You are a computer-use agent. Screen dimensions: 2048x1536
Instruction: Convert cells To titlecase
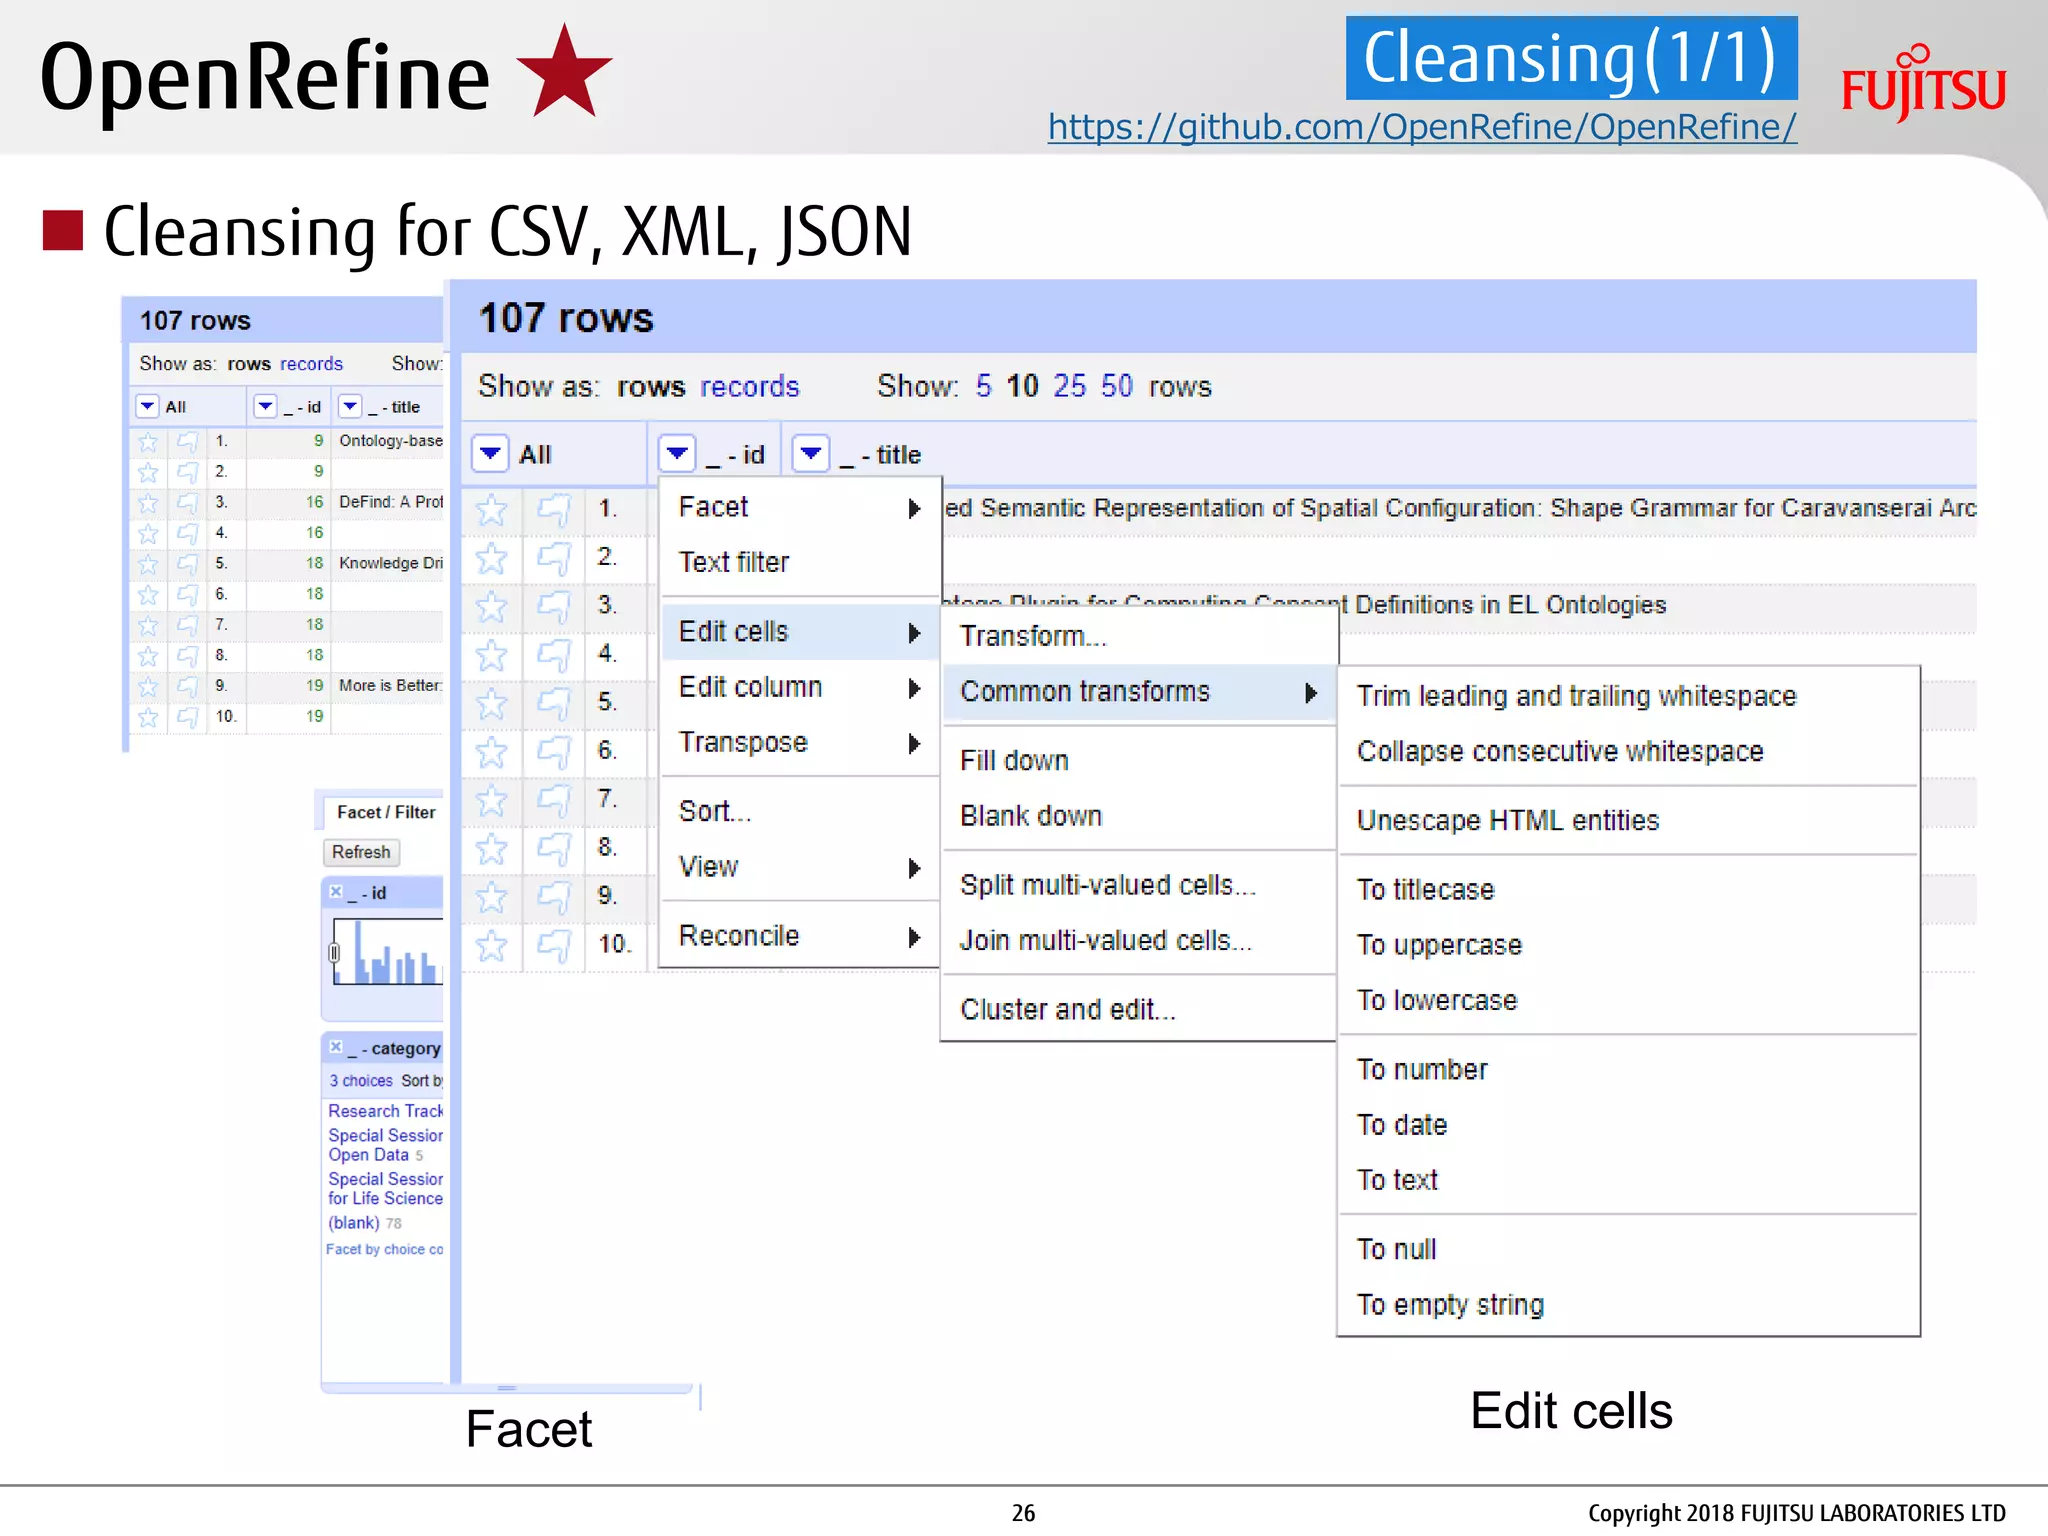pos(1628,890)
